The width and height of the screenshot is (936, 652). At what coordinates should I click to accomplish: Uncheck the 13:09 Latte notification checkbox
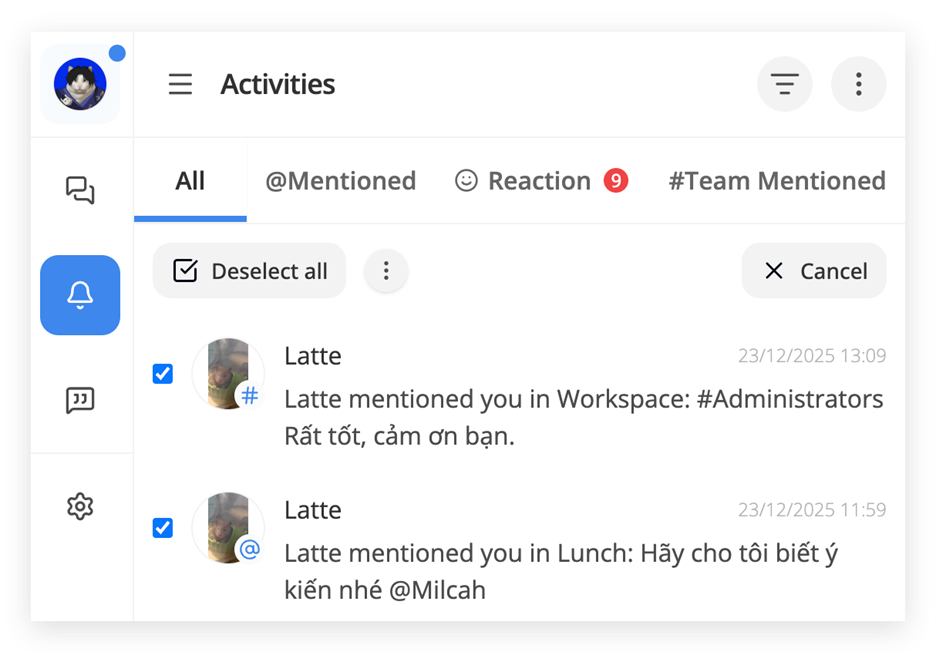[x=163, y=374]
